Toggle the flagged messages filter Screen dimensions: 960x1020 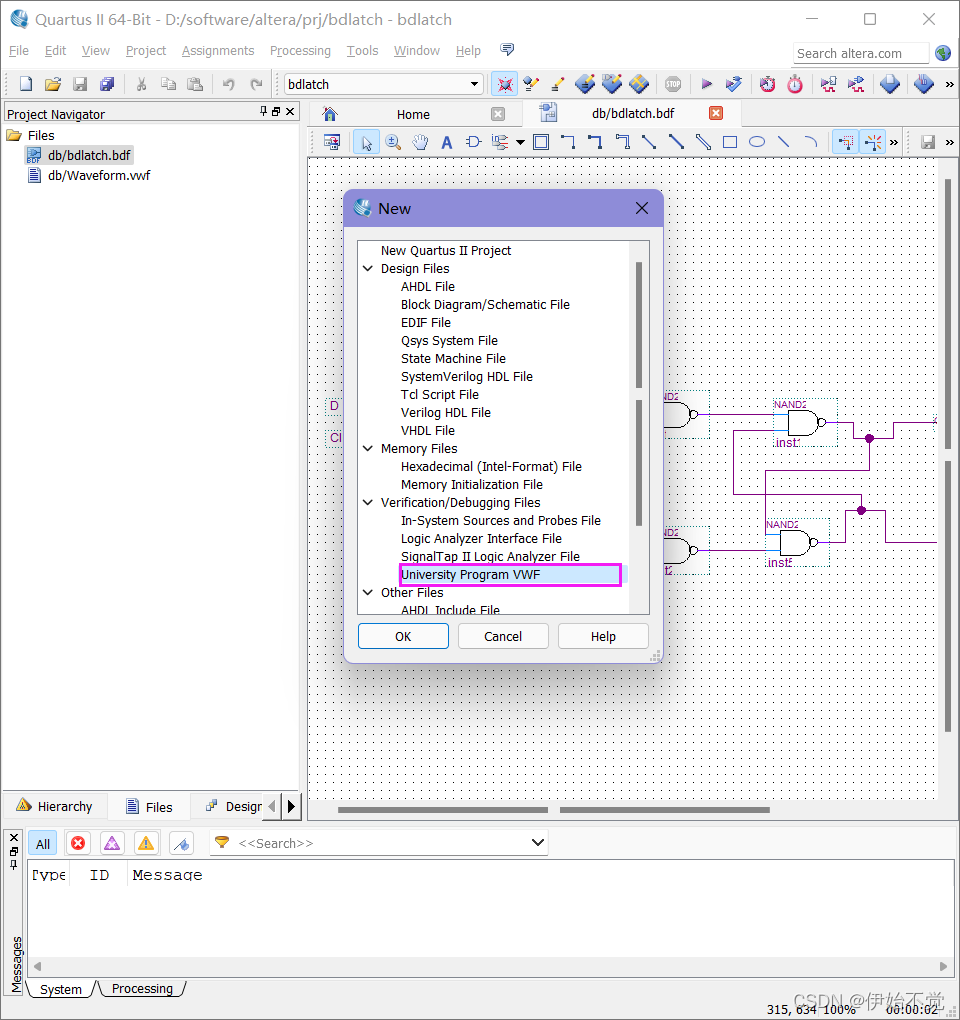(x=181, y=844)
